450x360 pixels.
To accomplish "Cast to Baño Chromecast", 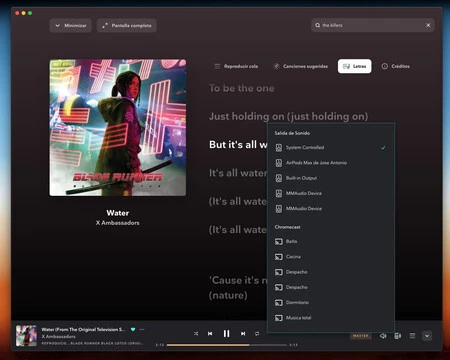I will [331, 241].
